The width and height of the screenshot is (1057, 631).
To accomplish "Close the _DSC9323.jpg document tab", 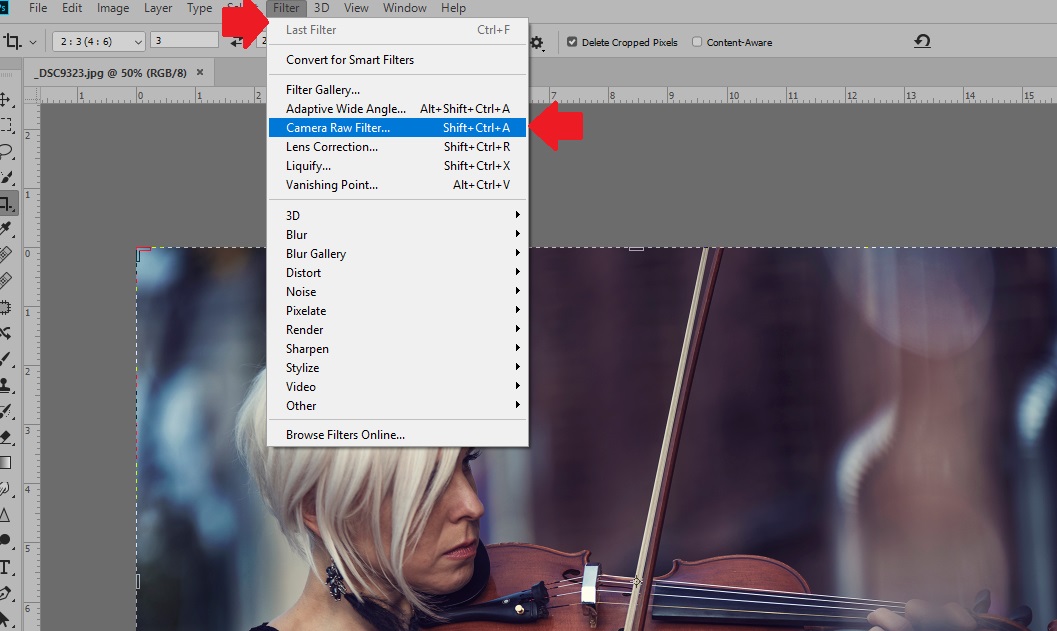I will click(200, 72).
